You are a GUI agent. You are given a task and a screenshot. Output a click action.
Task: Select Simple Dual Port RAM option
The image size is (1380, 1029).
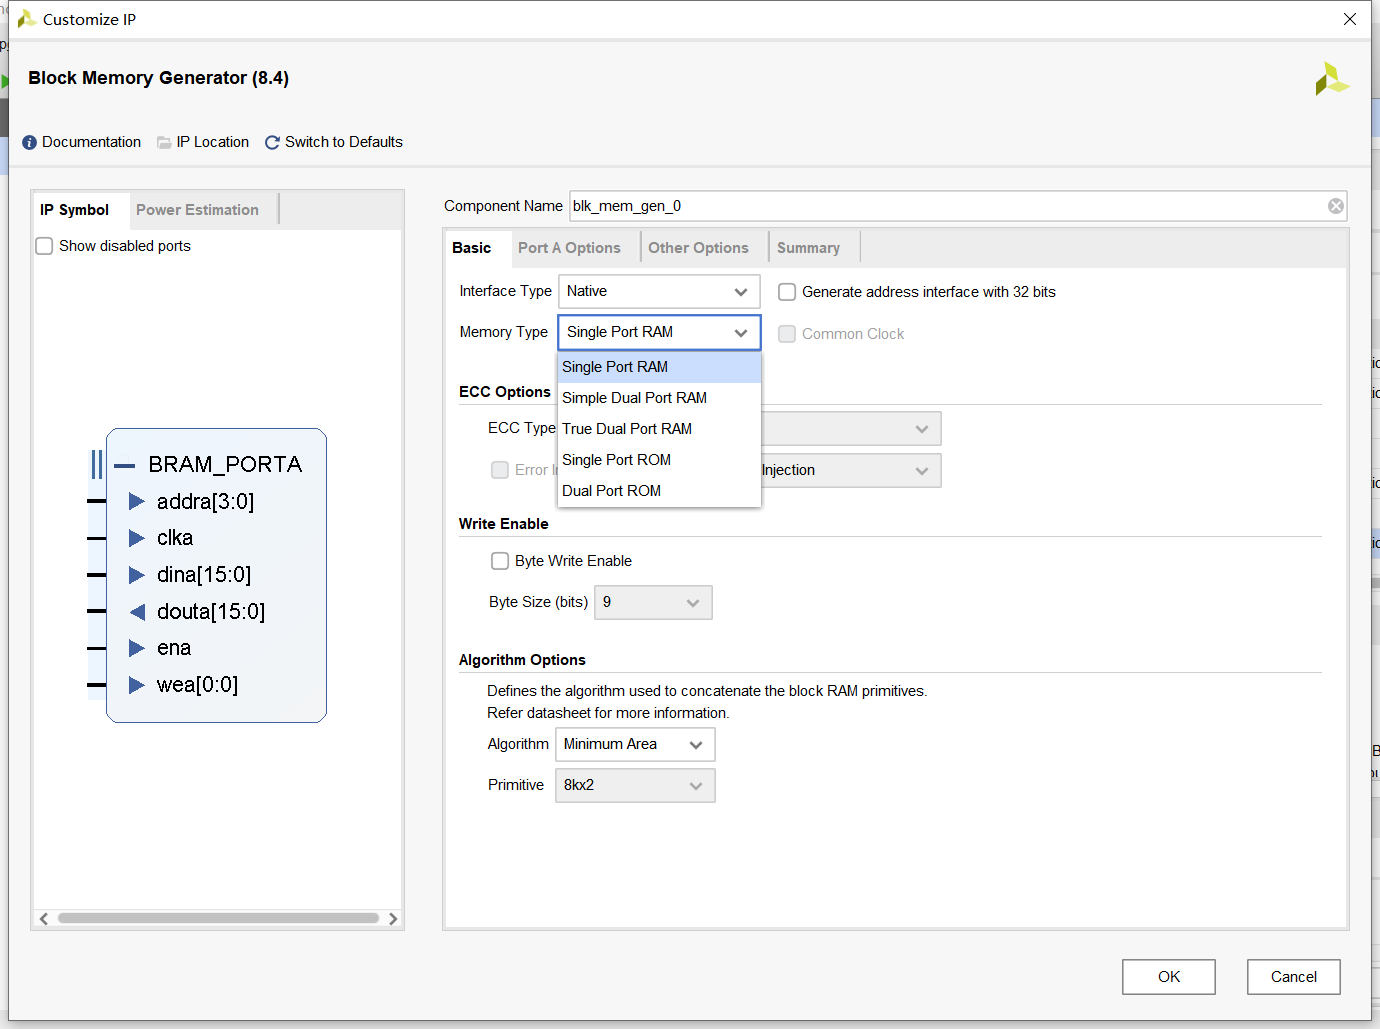coord(659,398)
